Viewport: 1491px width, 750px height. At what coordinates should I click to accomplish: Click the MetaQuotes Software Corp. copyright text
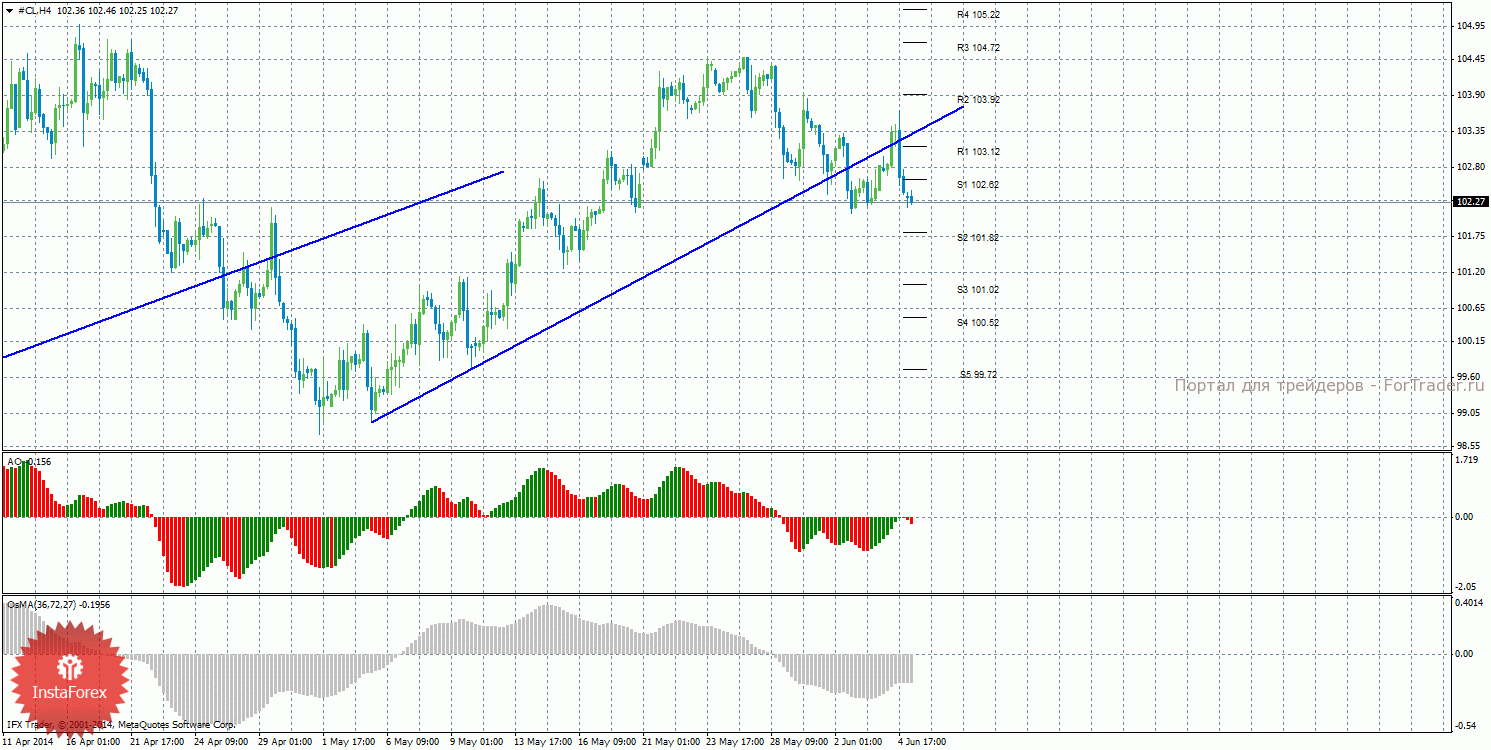[176, 724]
